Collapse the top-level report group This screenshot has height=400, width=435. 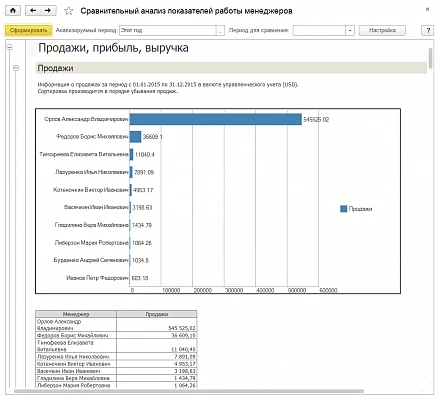click(10, 47)
